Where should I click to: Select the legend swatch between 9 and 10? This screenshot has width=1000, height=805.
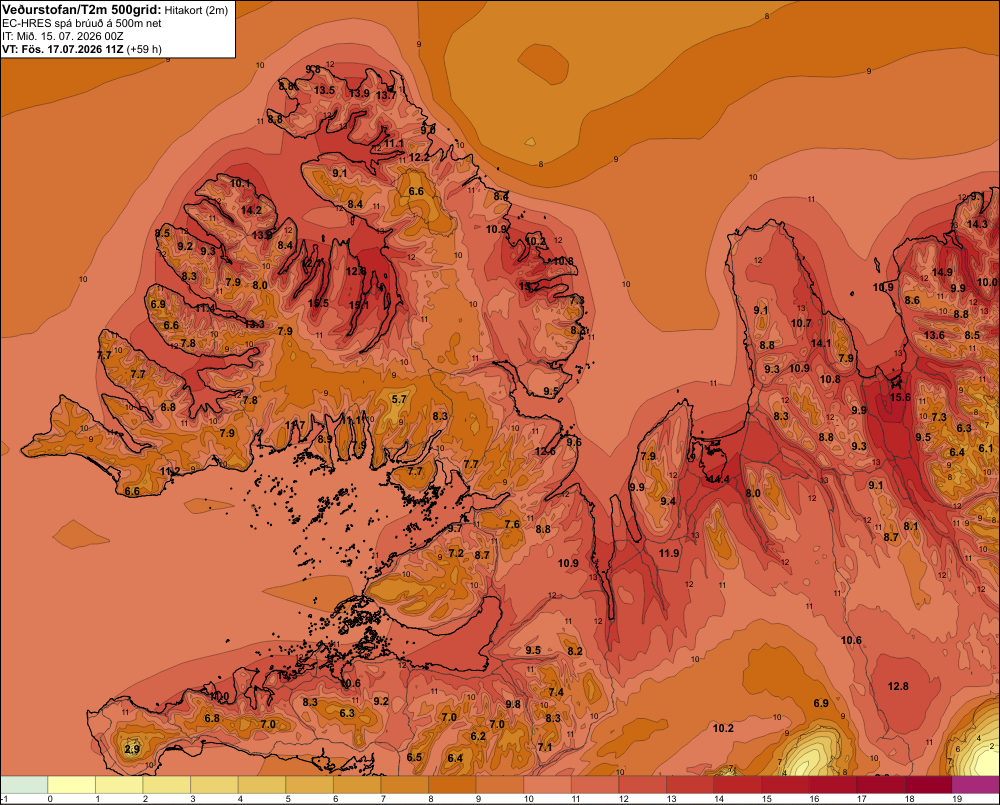point(500,784)
